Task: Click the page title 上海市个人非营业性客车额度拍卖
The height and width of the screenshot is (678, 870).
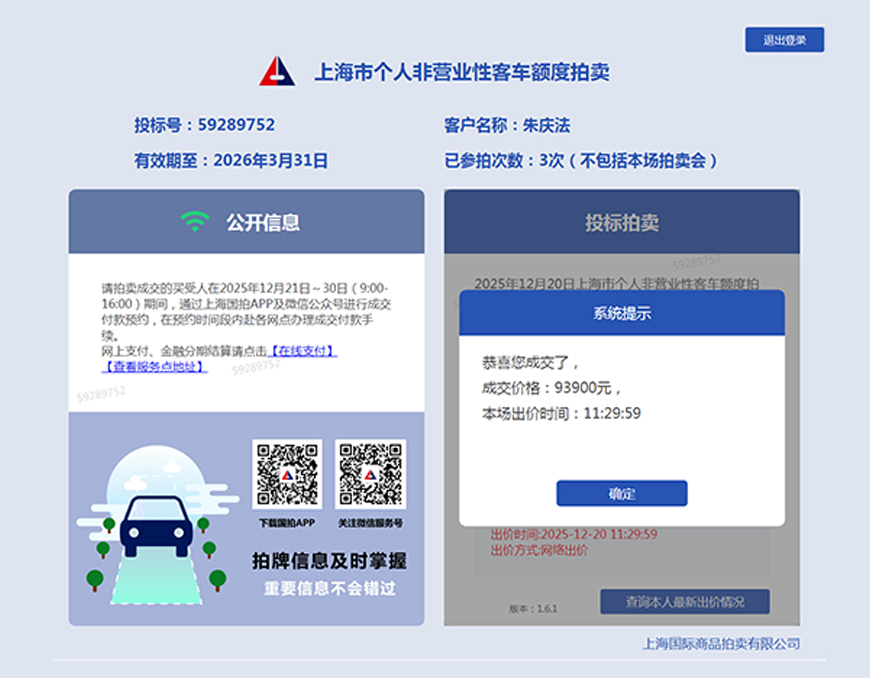Action: [462, 72]
